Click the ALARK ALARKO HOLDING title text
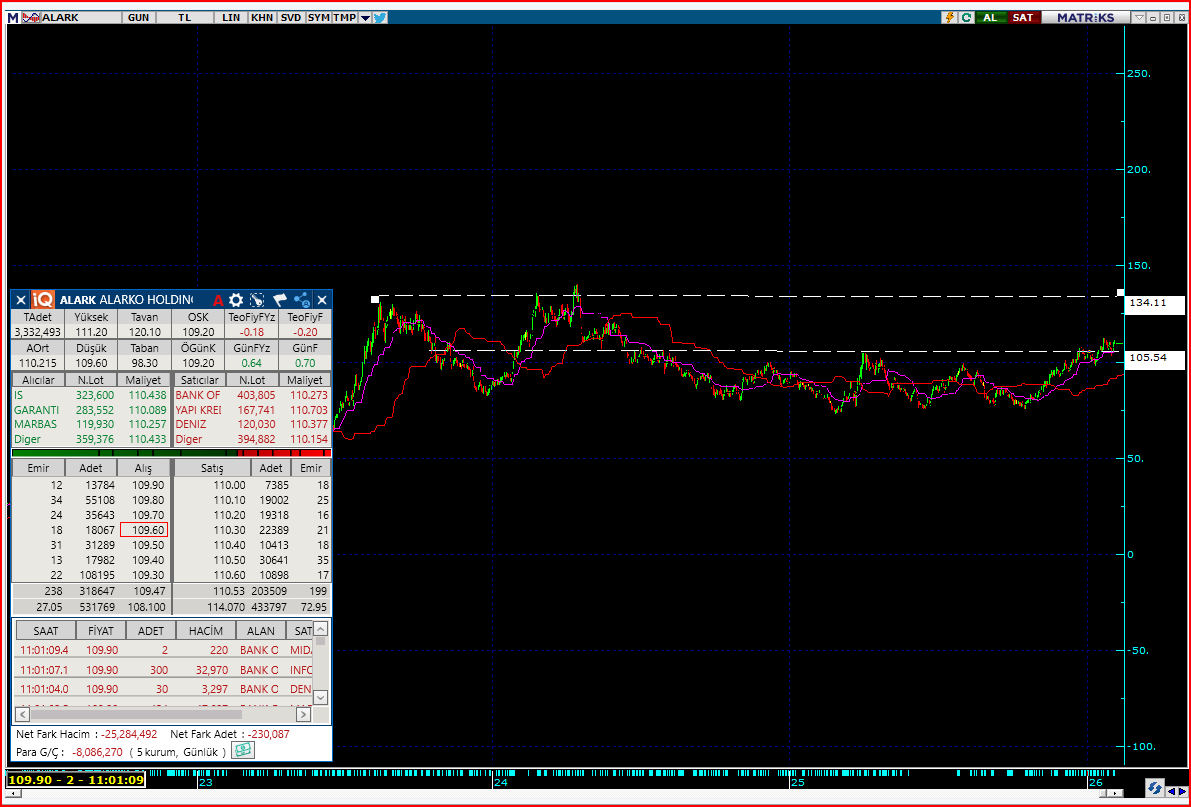The width and height of the screenshot is (1191, 807). (x=126, y=300)
